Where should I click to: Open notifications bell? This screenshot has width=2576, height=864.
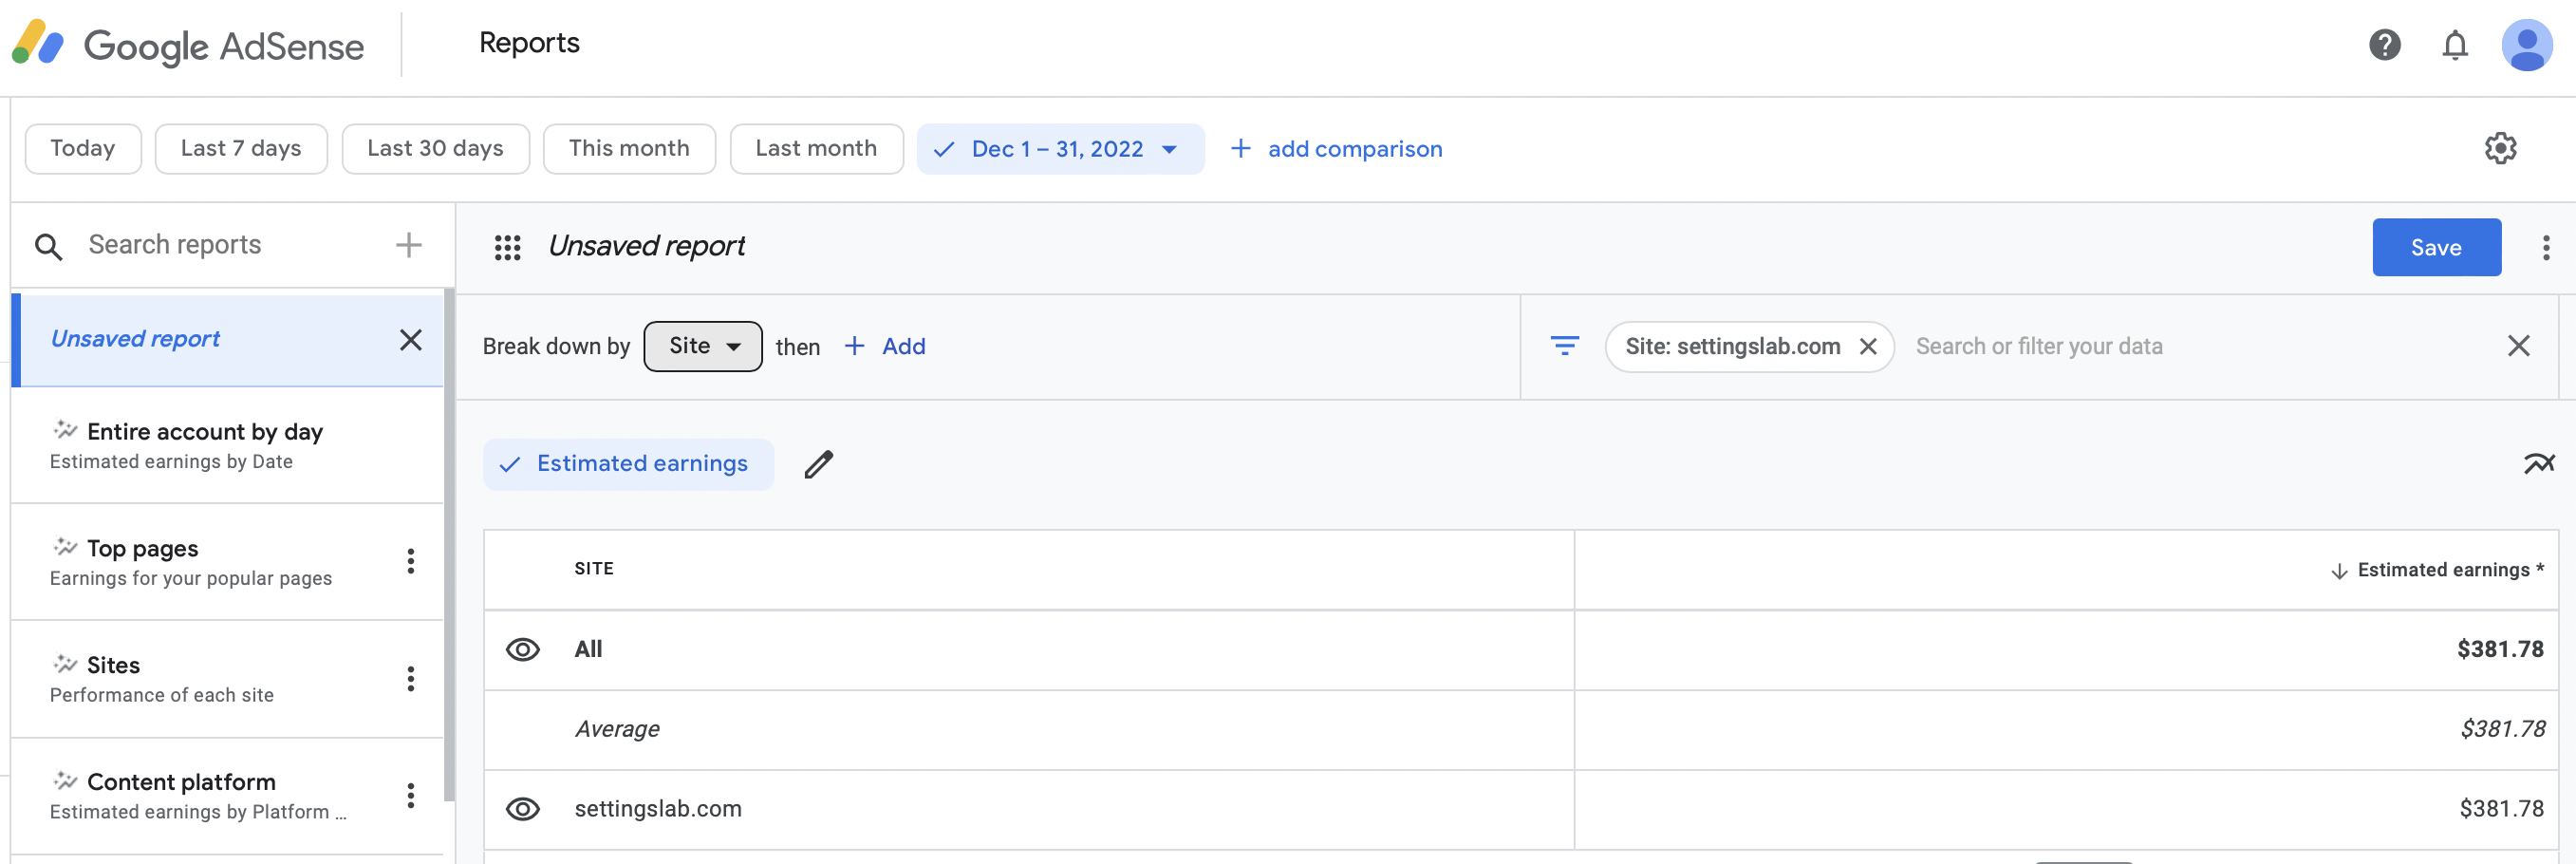coord(2455,45)
